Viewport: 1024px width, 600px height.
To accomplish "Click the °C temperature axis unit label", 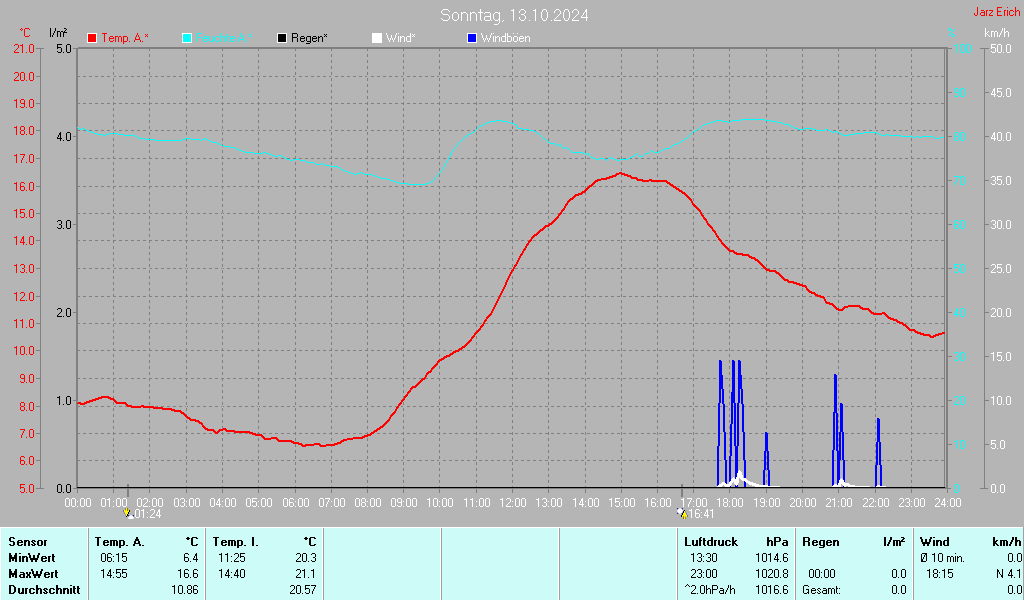I will pyautogui.click(x=25, y=33).
